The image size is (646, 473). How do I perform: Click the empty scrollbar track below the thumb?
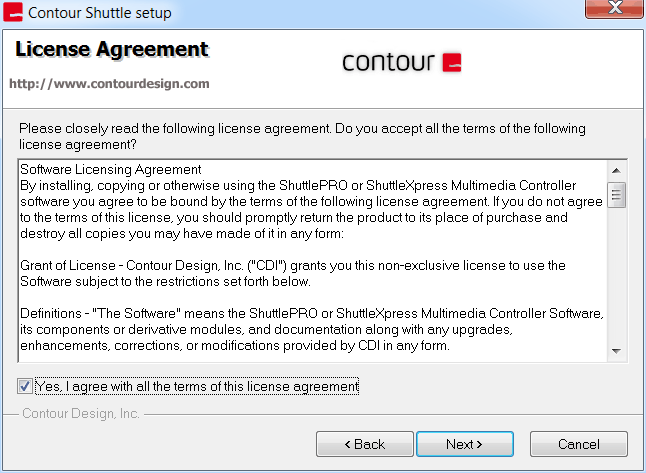click(616, 275)
